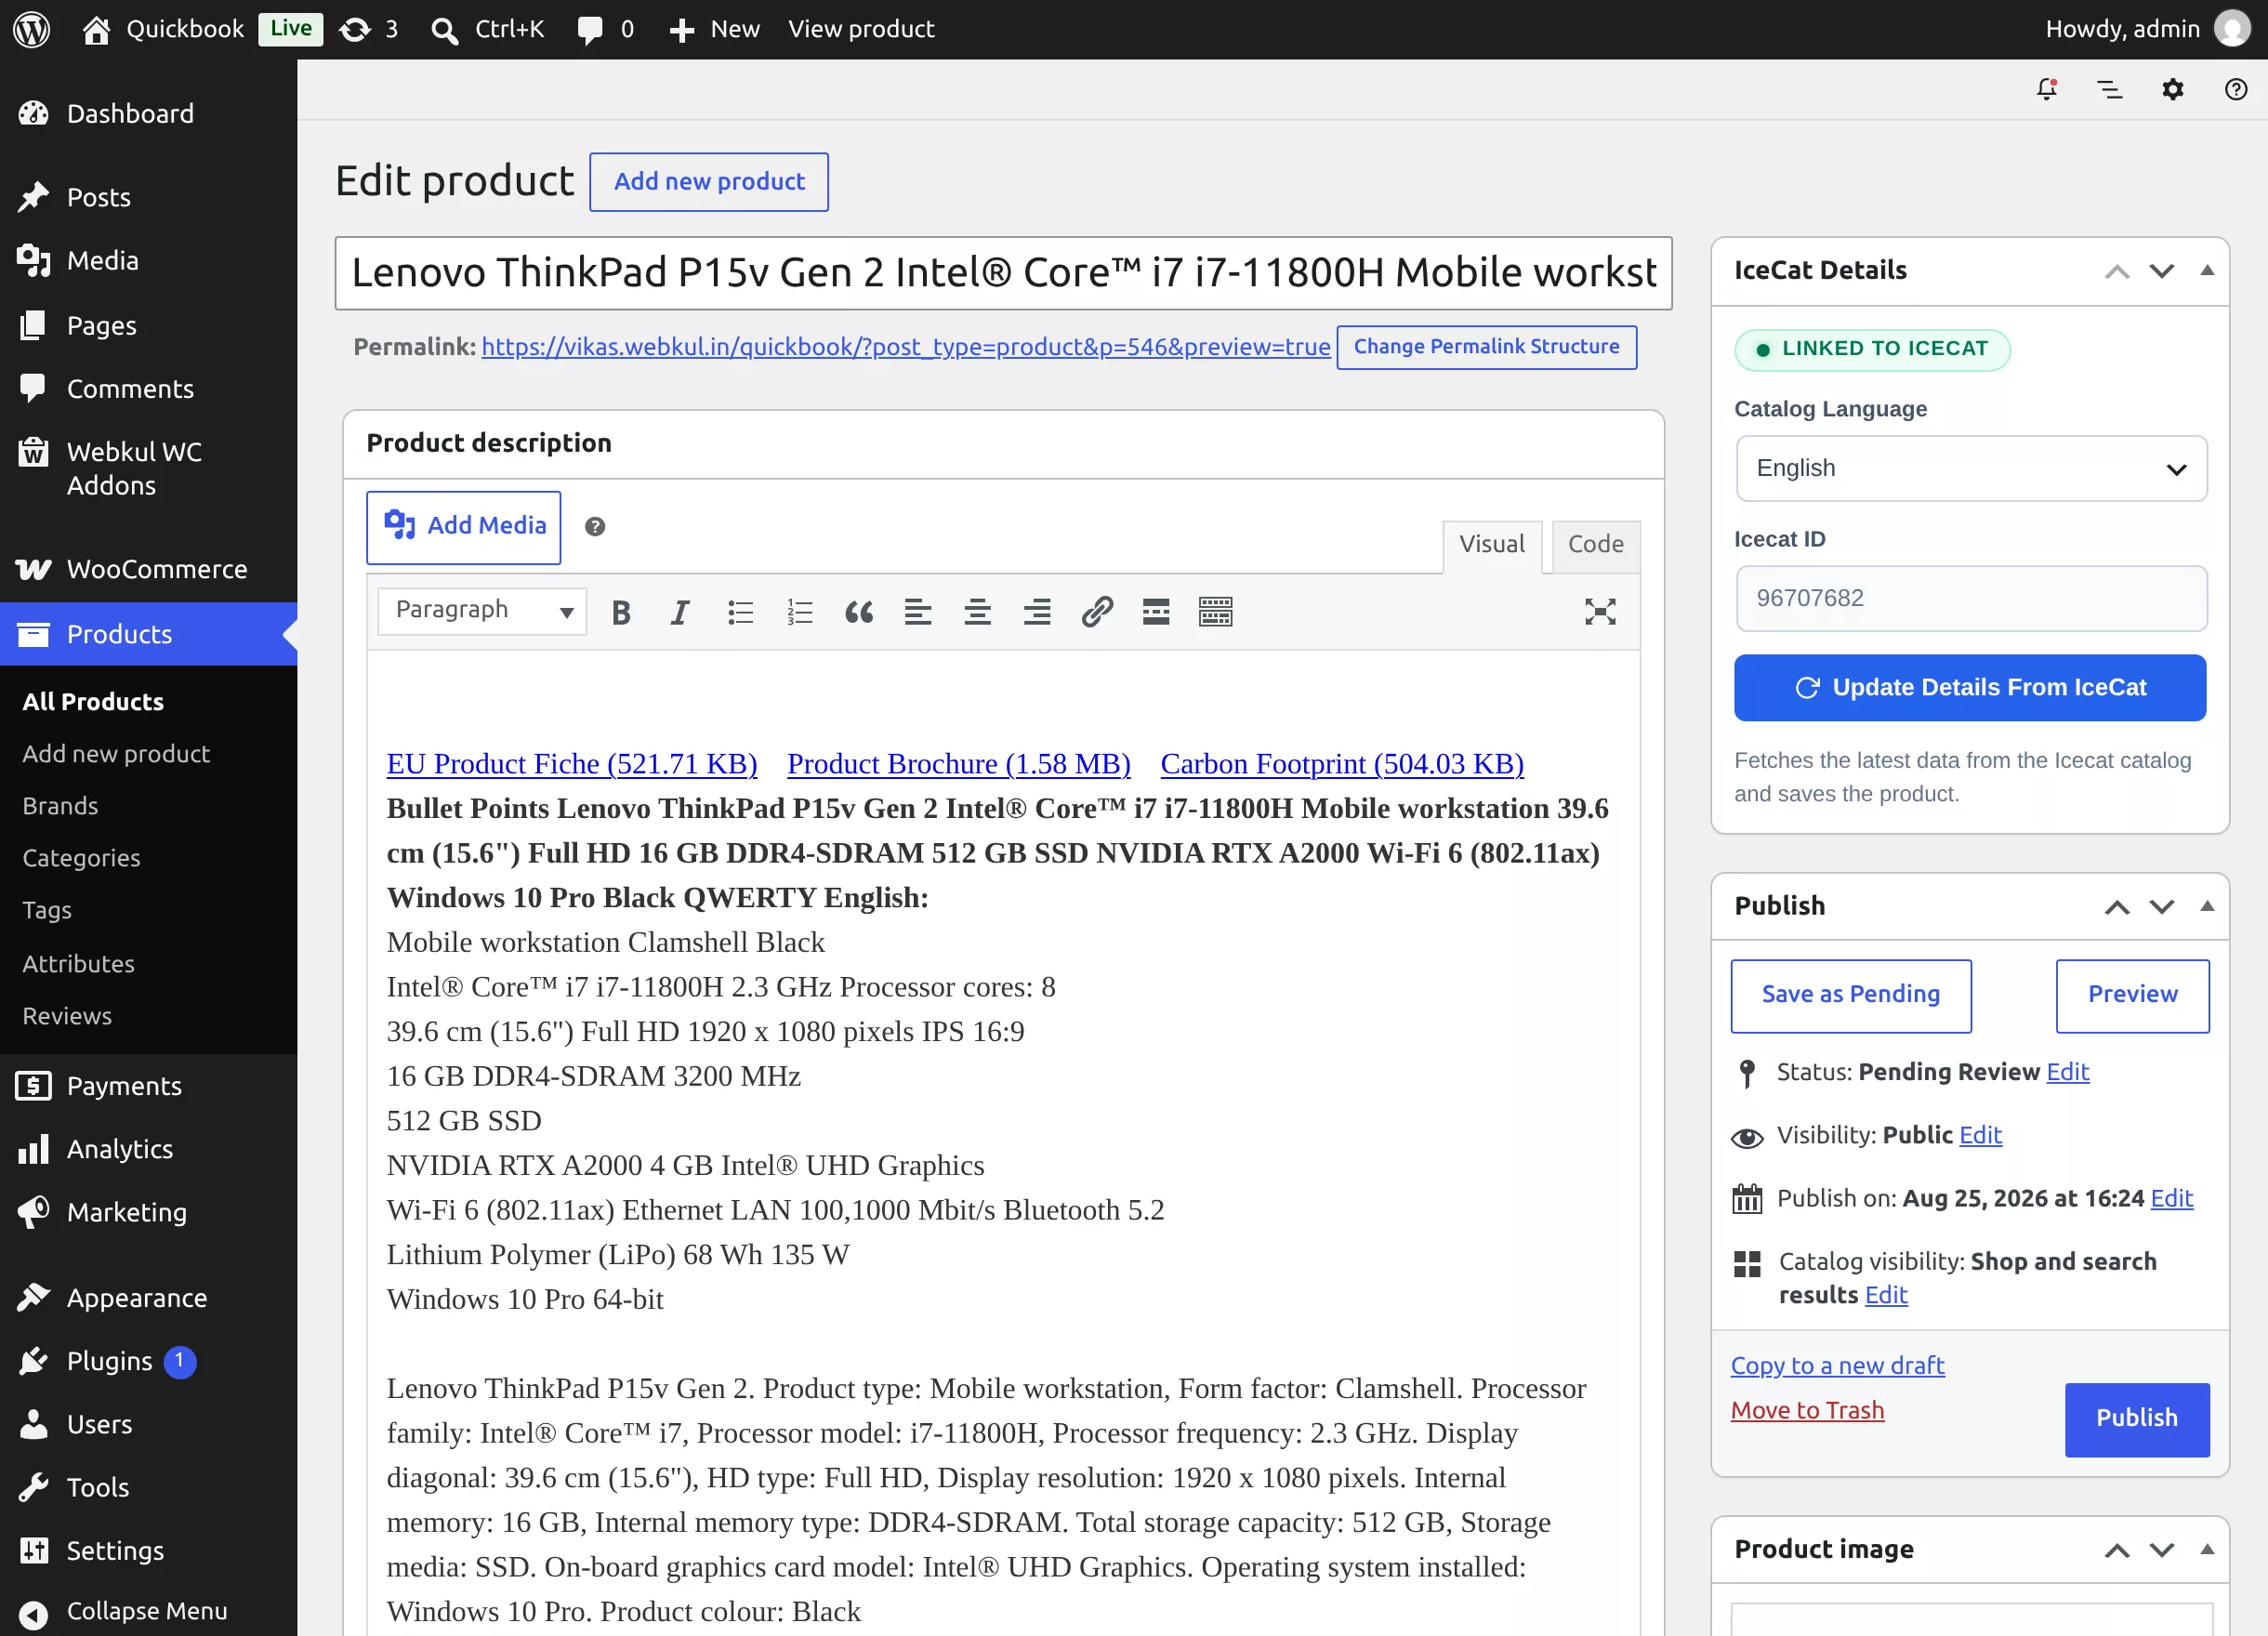Move IceCat Details panel down
2268x1636 pixels.
[x=2162, y=271]
